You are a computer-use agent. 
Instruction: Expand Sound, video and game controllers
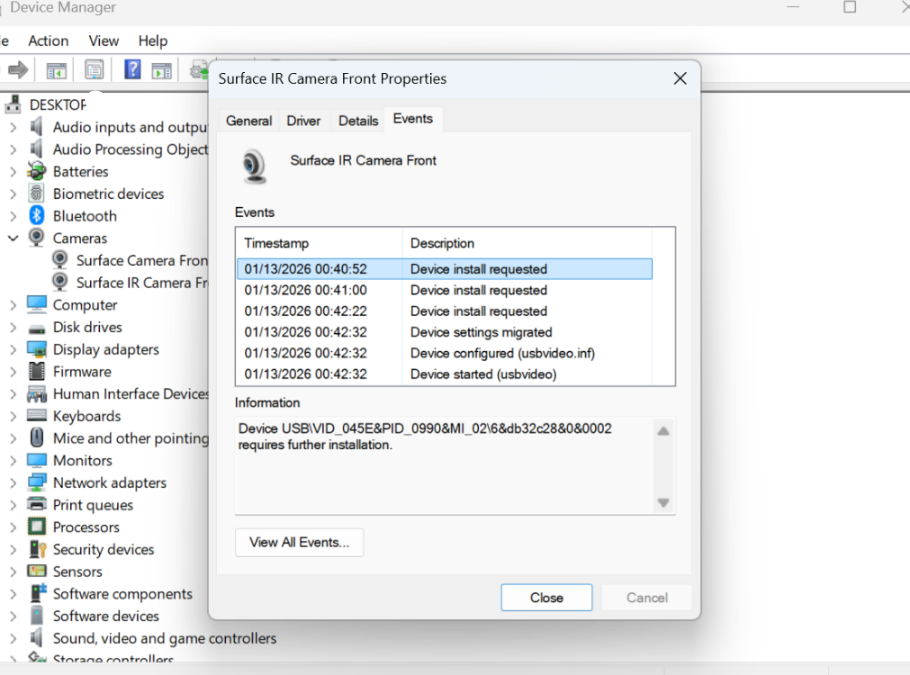click(13, 638)
